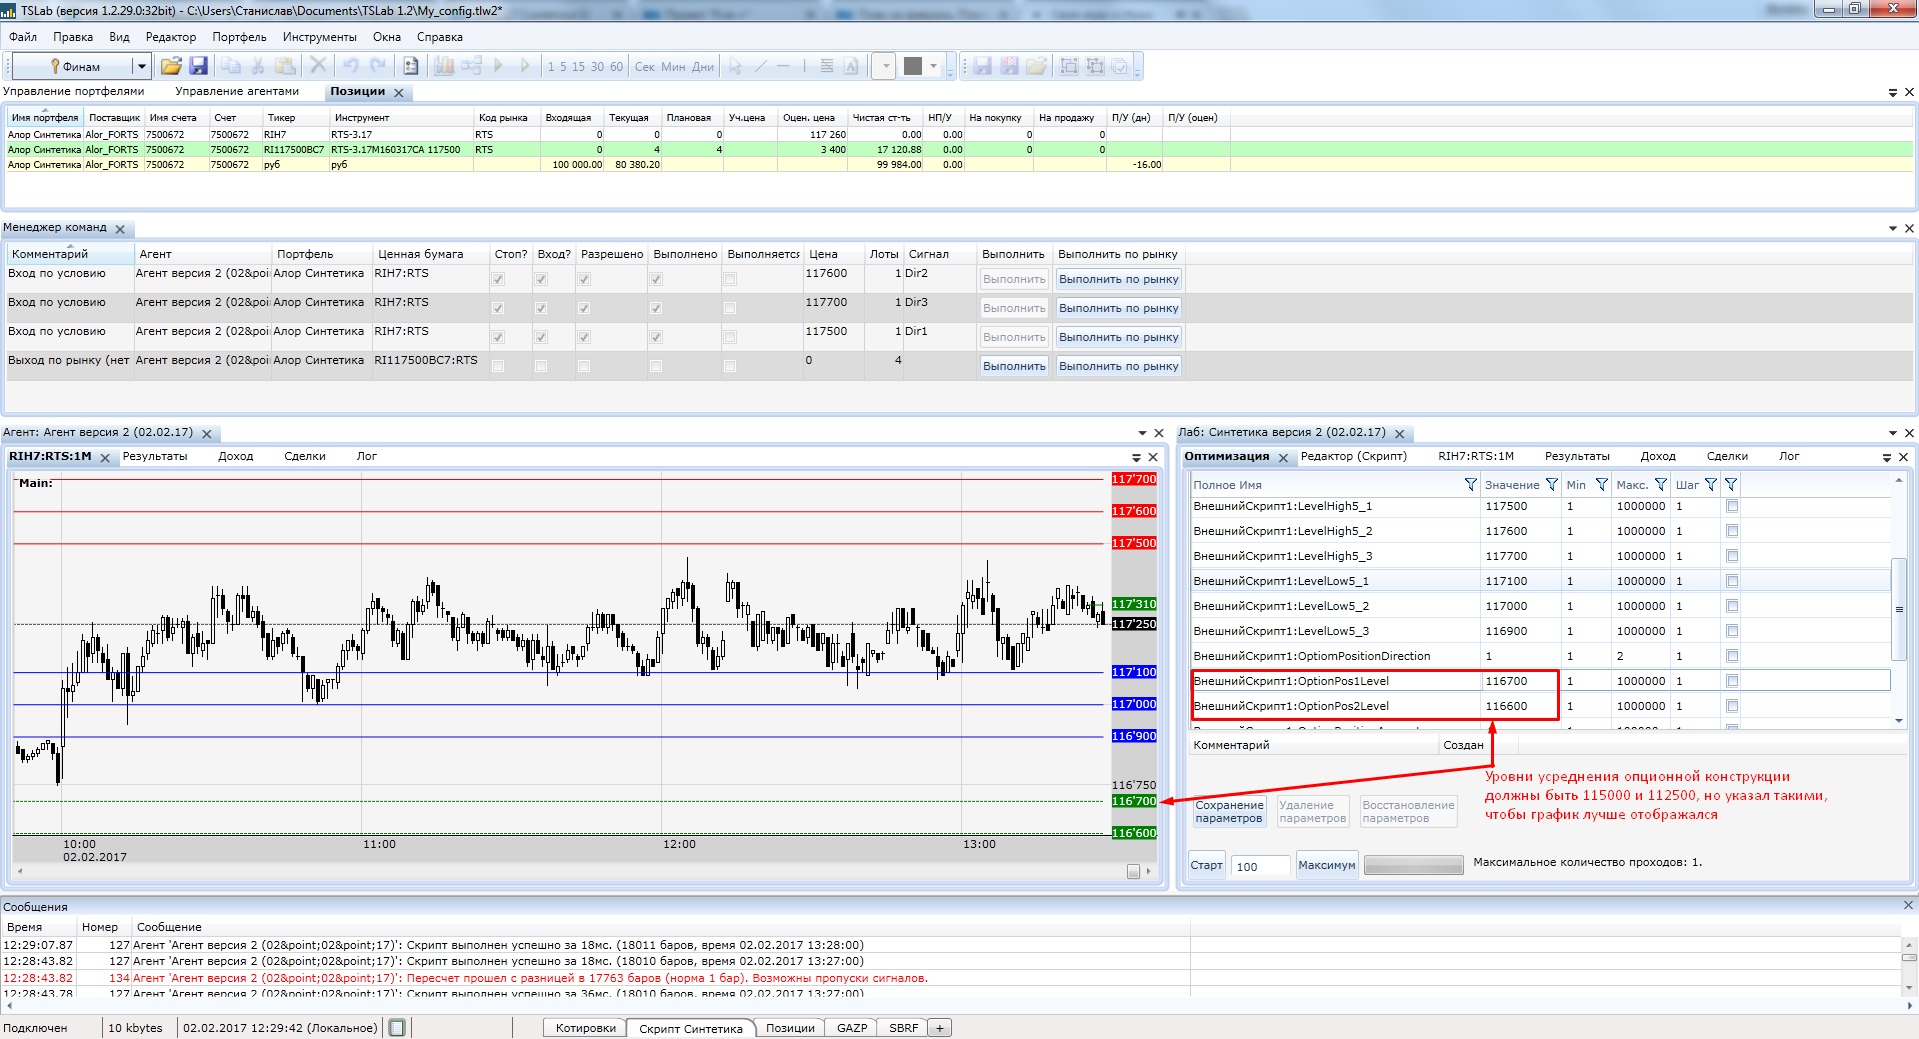Click the plus icon to add workspace tab
Screen dimensions: 1919x1039
pyautogui.click(x=939, y=1027)
